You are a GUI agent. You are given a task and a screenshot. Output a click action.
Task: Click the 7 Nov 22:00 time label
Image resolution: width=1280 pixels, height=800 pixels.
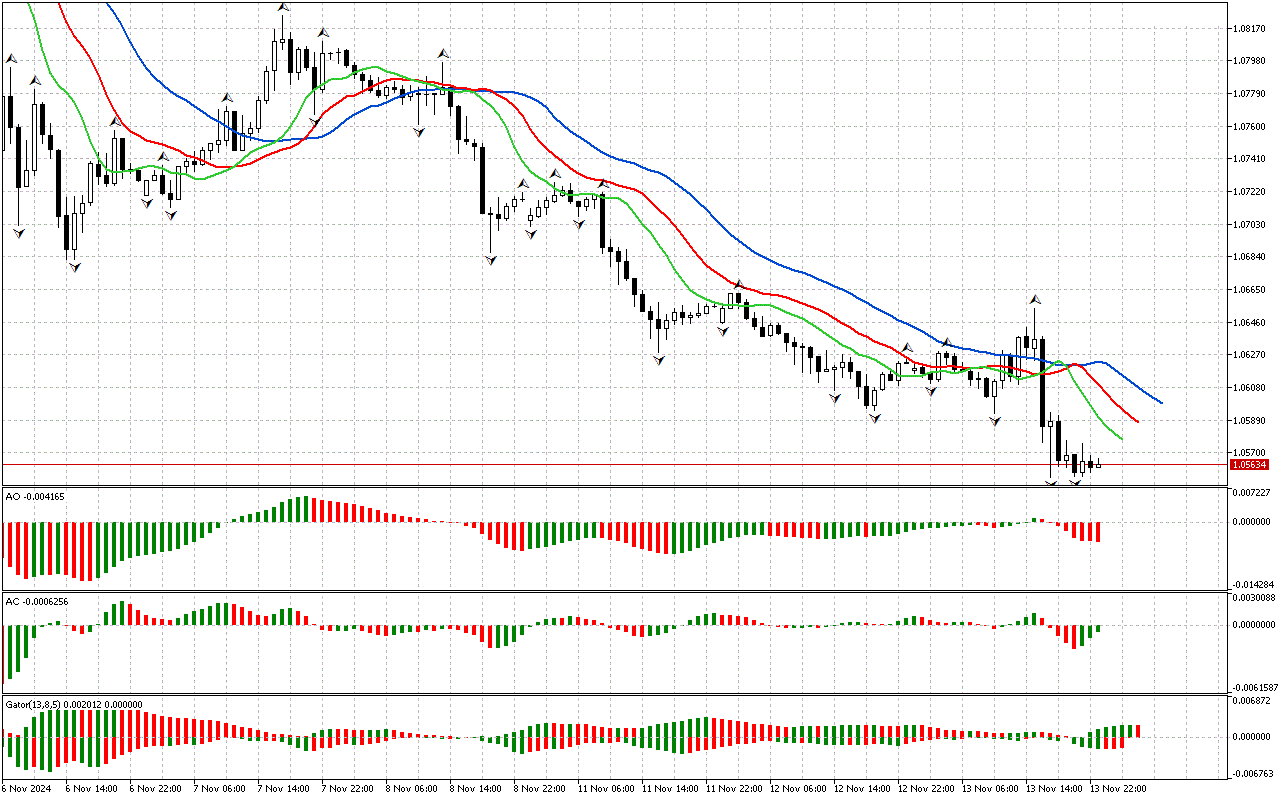[348, 788]
